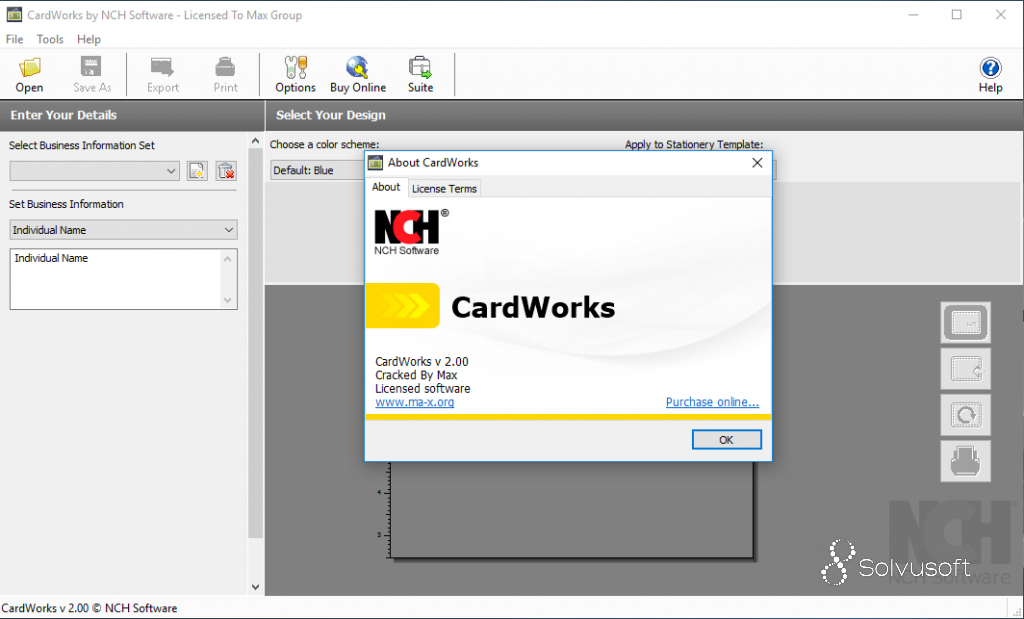
Task: Open the Tools menu
Action: [50, 39]
